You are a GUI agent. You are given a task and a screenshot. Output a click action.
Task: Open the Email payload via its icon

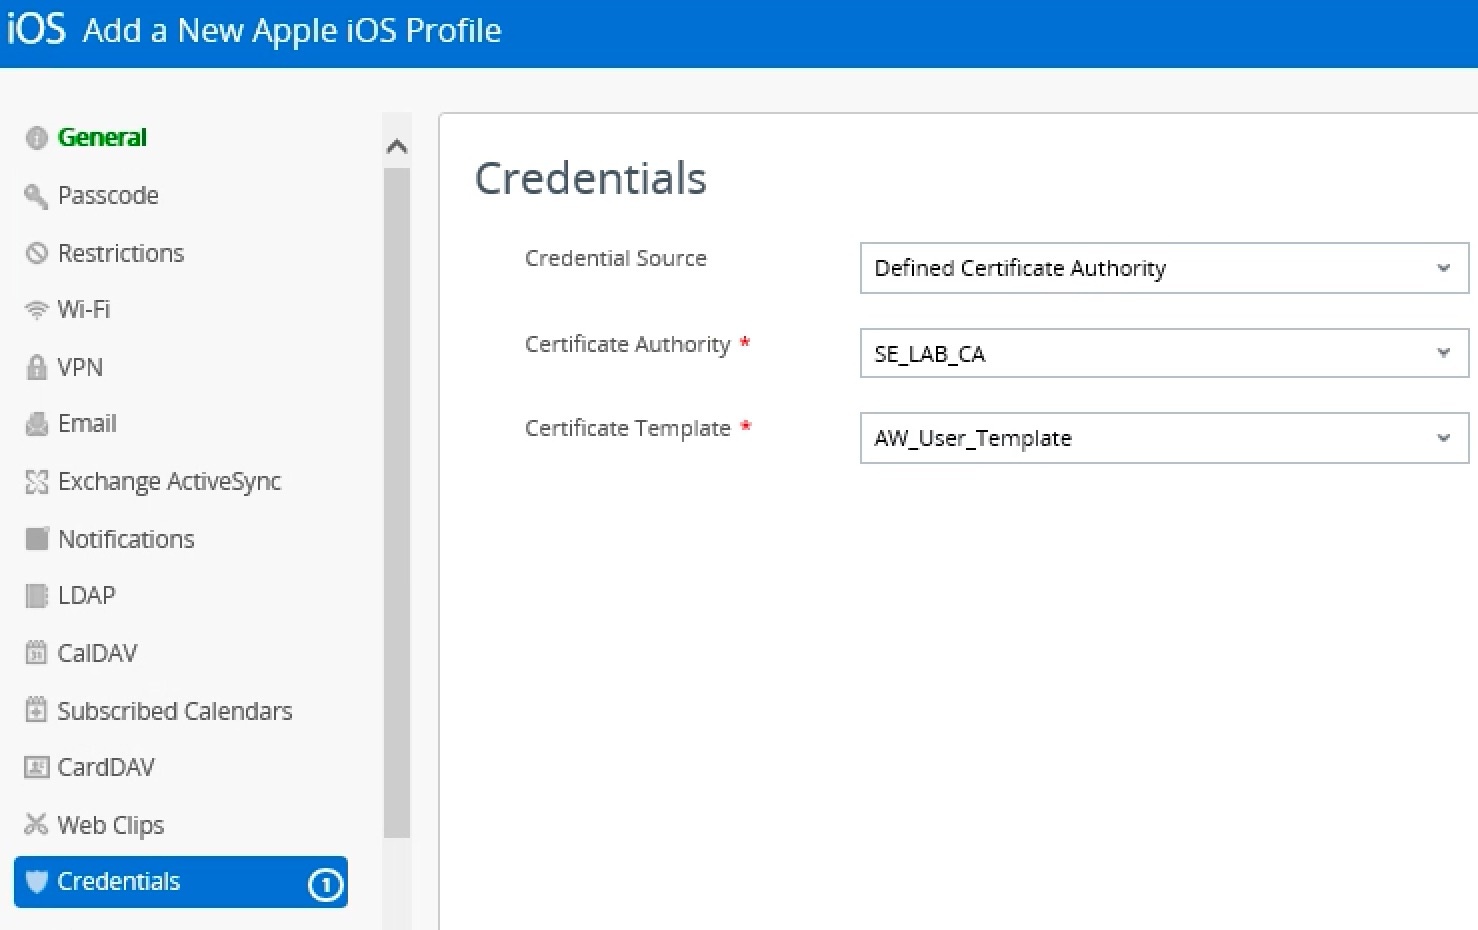click(36, 423)
